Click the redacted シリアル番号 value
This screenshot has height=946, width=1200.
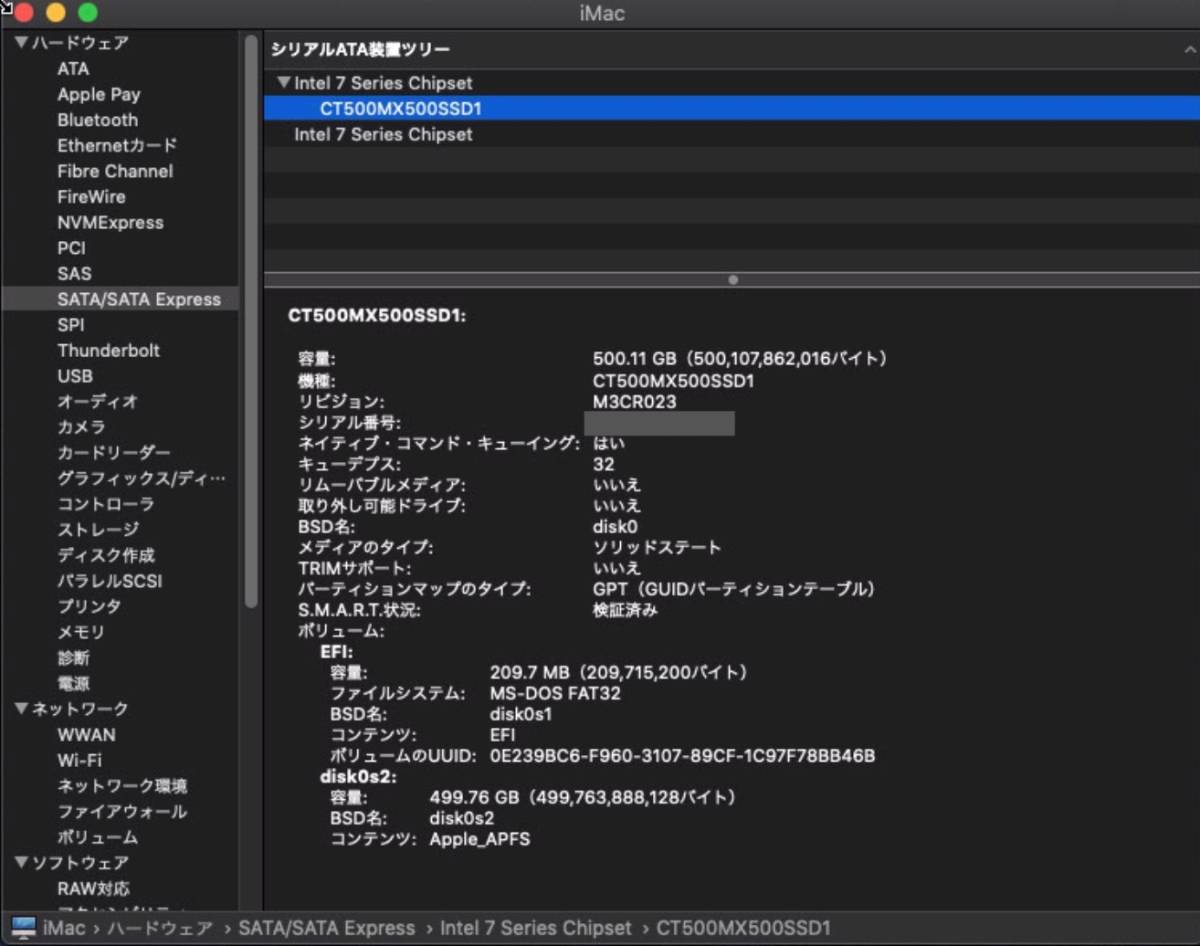659,423
